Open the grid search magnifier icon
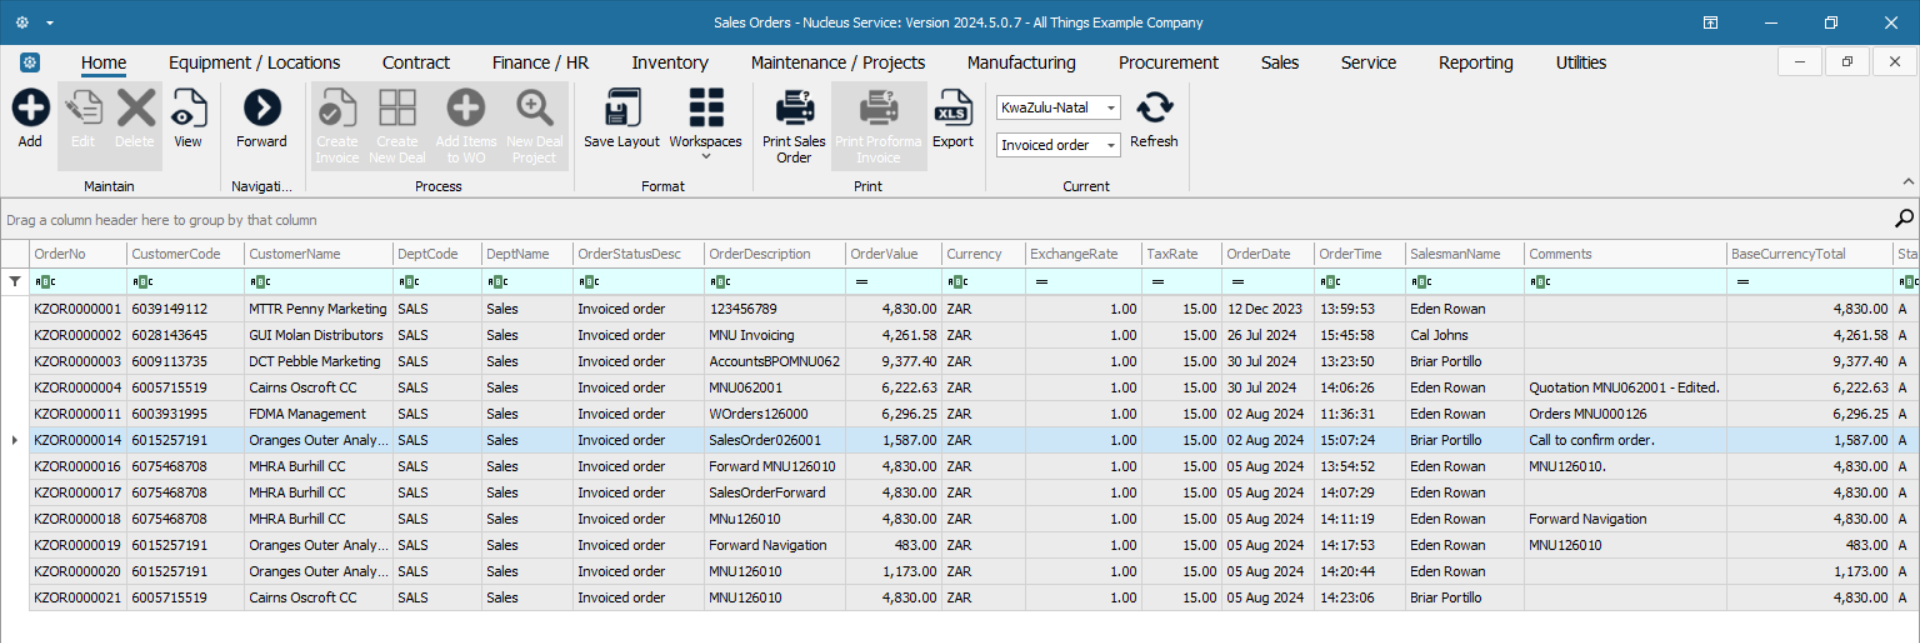Screen dimensions: 1920x643 [1903, 219]
